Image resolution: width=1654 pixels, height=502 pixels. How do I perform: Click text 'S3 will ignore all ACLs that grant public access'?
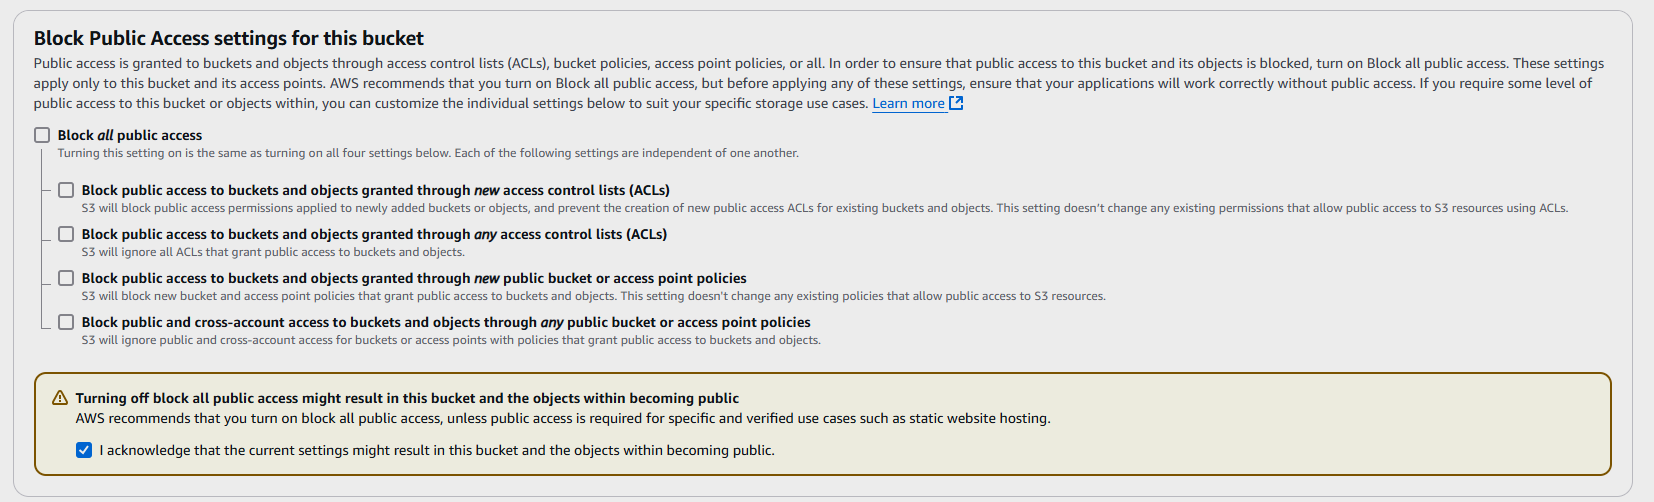[273, 252]
